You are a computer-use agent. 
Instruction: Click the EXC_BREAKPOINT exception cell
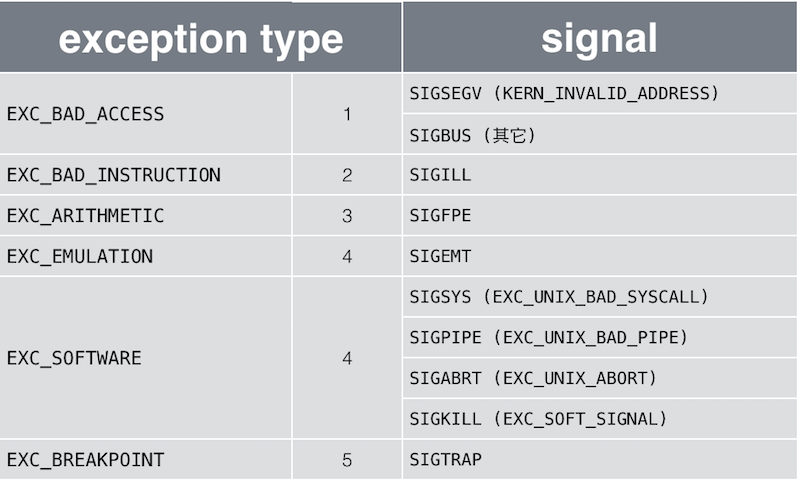tap(86, 460)
